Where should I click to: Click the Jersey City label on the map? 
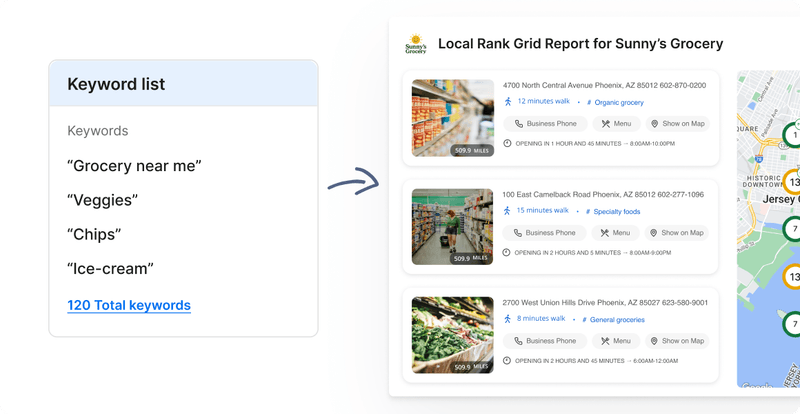(781, 199)
